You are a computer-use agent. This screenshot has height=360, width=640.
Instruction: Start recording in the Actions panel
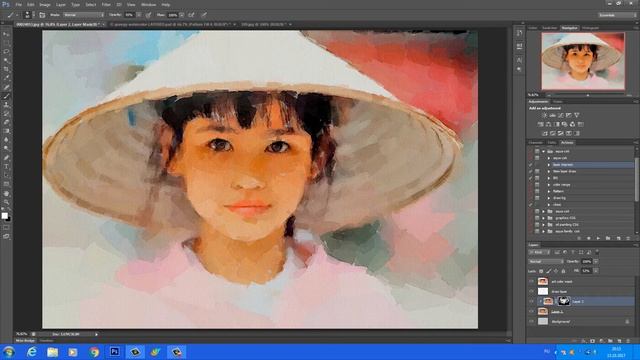point(589,238)
